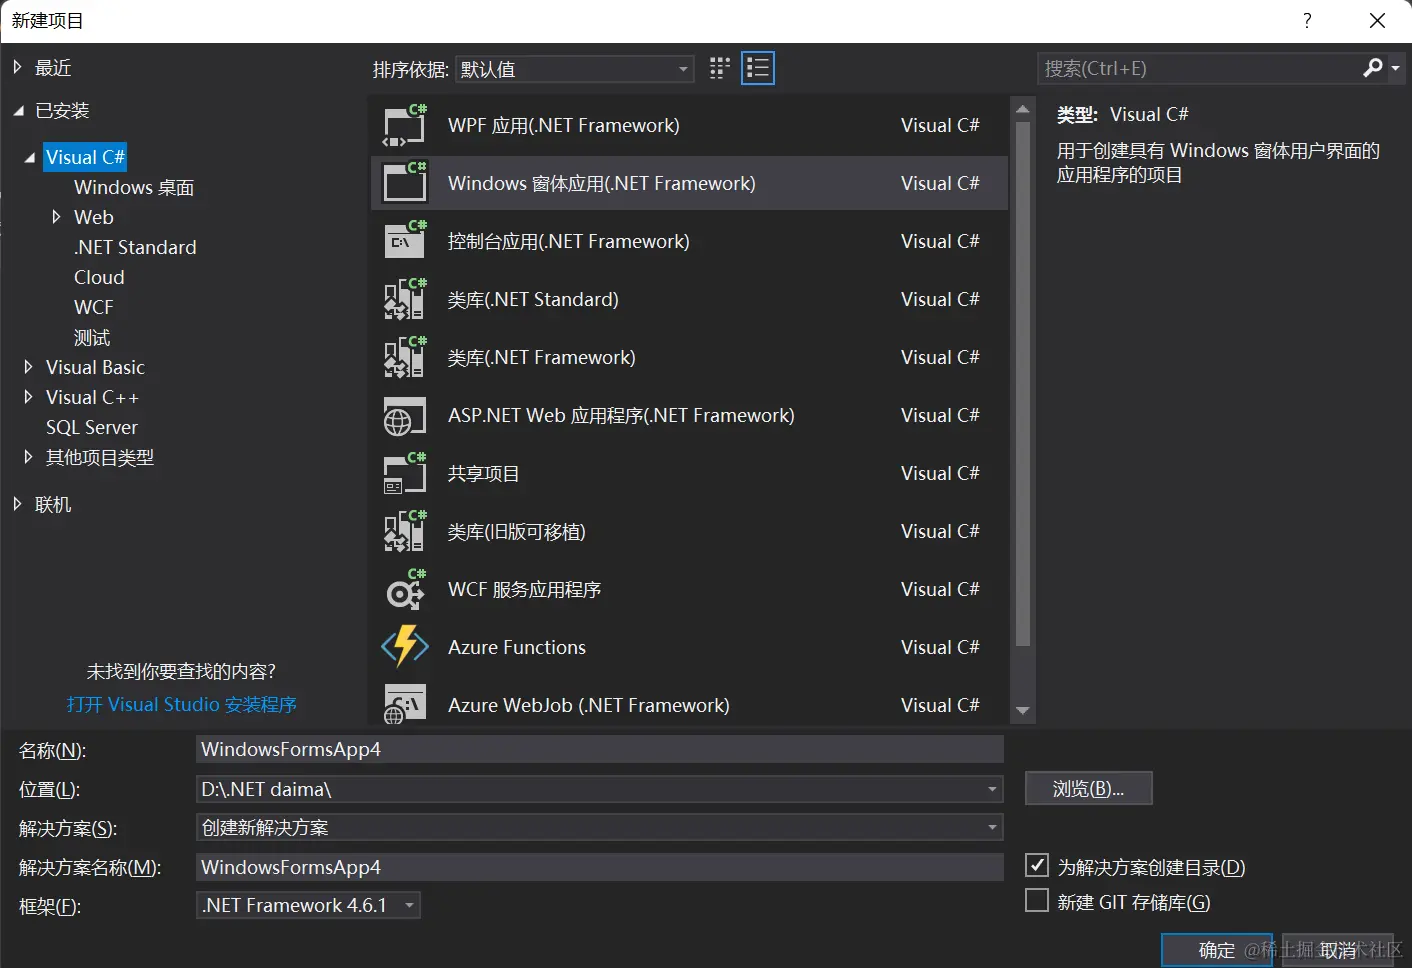1412x968 pixels.
Task: Open the 位置 path dropdown
Action: point(992,789)
